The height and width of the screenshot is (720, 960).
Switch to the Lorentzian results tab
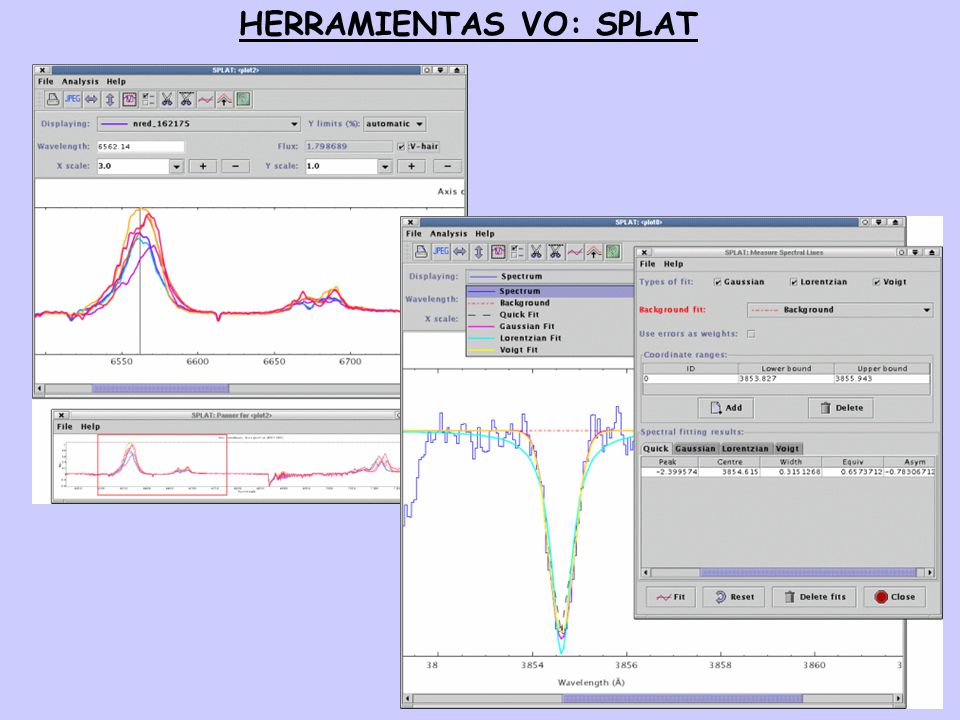(745, 449)
